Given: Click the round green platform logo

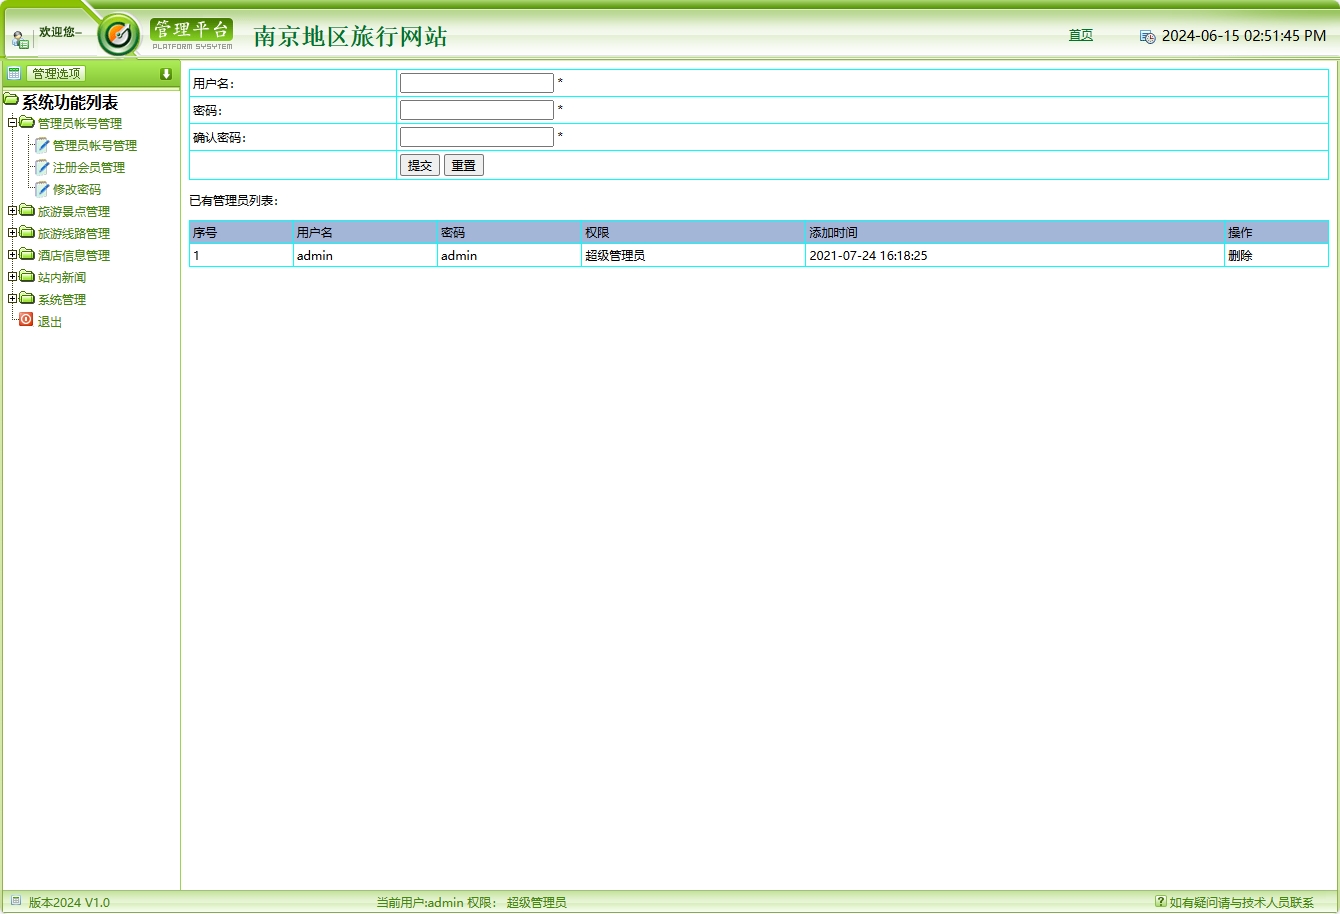Looking at the screenshot, I should (119, 35).
